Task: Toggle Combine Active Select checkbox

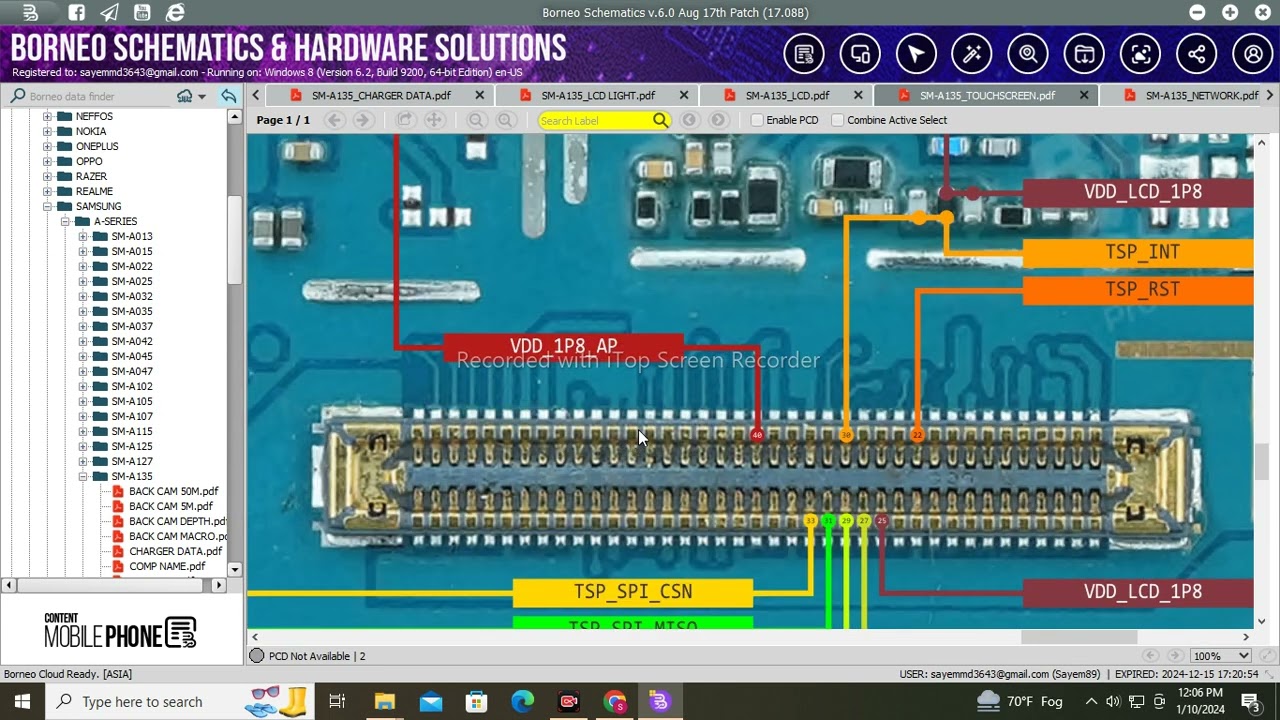Action: tap(838, 120)
